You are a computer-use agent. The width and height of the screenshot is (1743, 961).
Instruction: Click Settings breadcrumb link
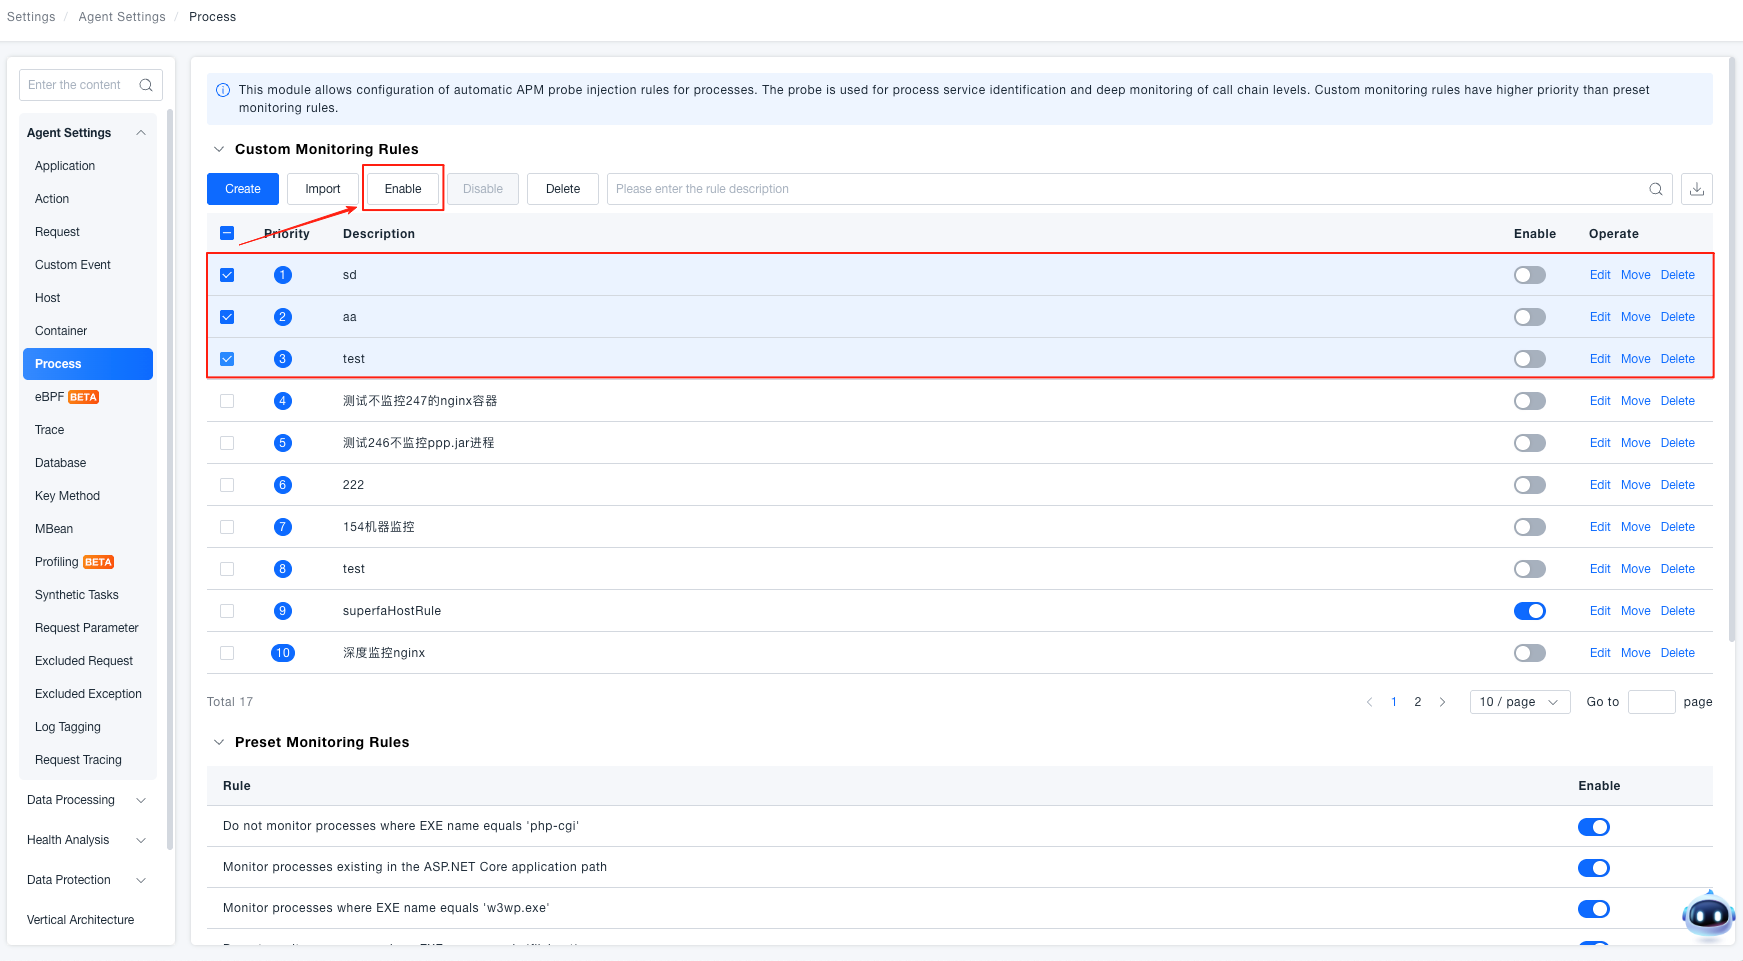coord(31,17)
